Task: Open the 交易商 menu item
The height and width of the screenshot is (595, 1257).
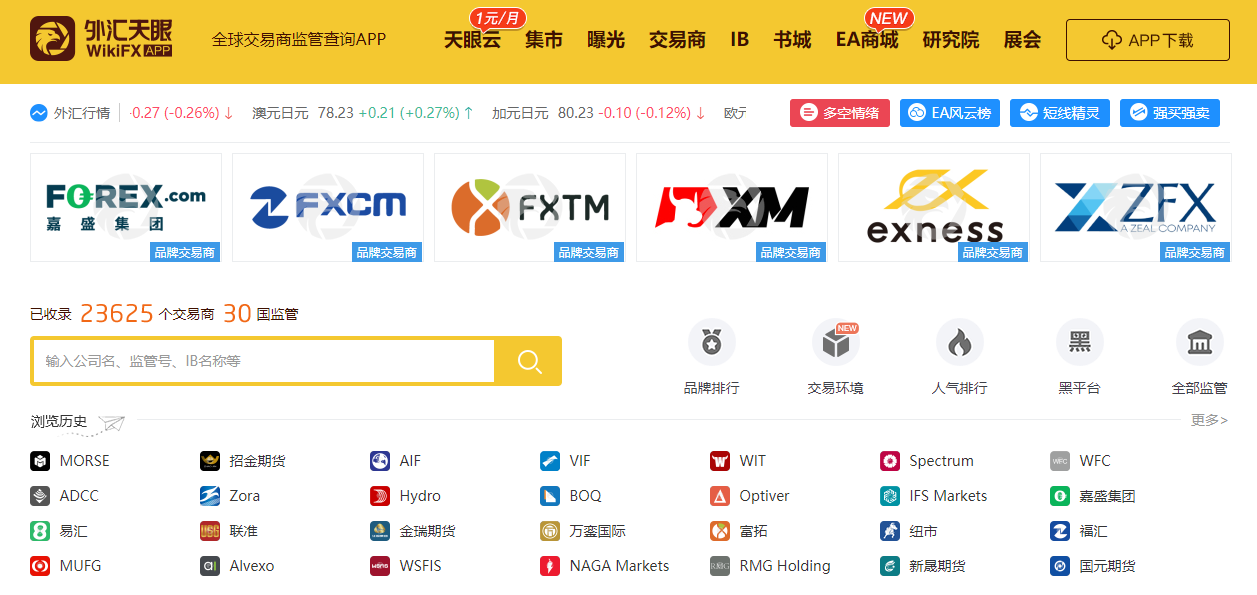Action: (x=677, y=40)
